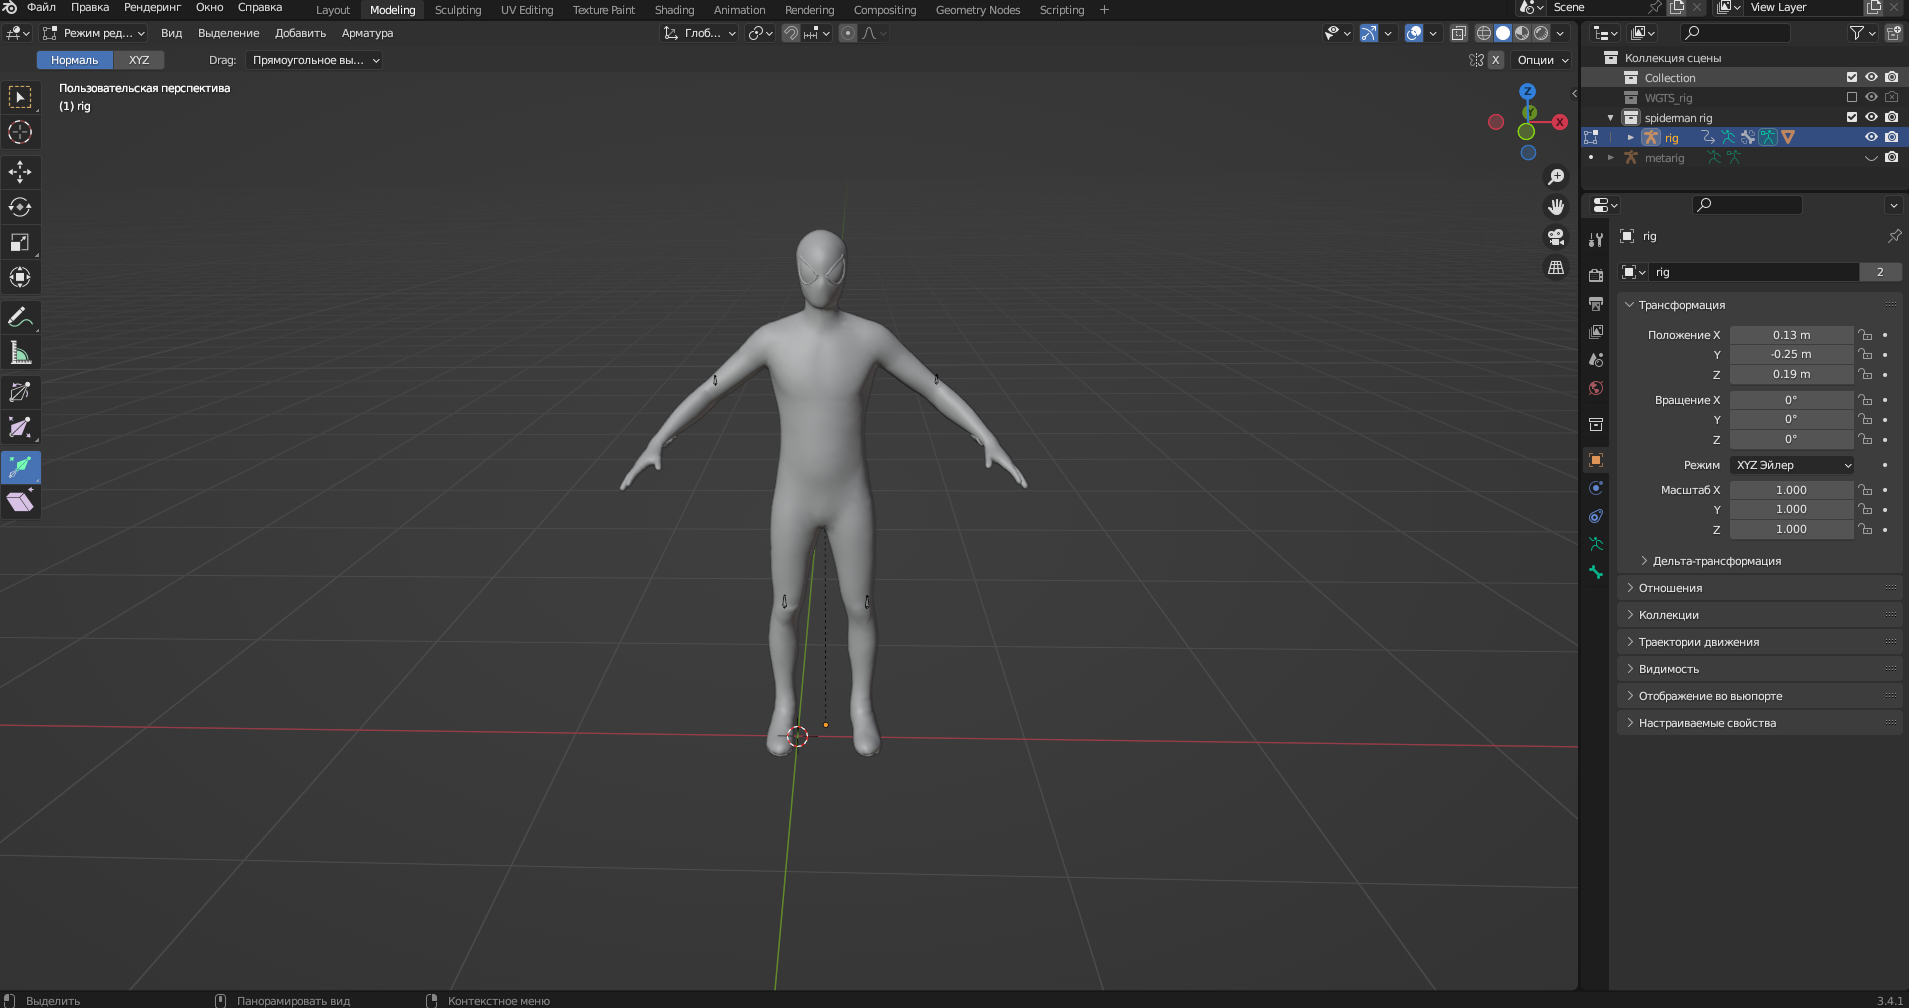Toggle X-axis mirror button
Image resolution: width=1909 pixels, height=1008 pixels.
(1495, 60)
